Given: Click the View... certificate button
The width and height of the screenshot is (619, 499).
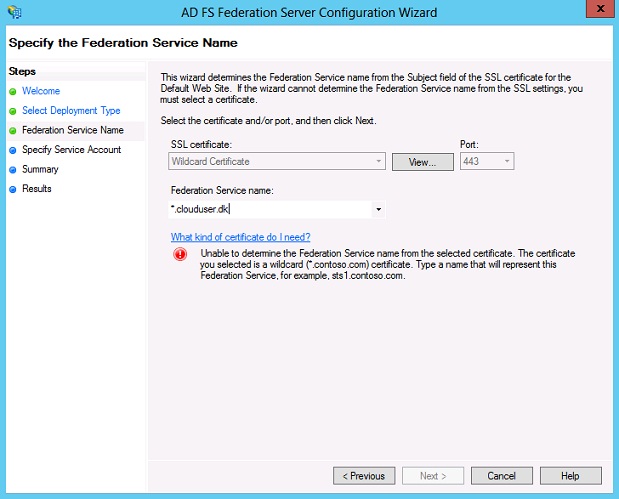Looking at the screenshot, I should pyautogui.click(x=422, y=162).
